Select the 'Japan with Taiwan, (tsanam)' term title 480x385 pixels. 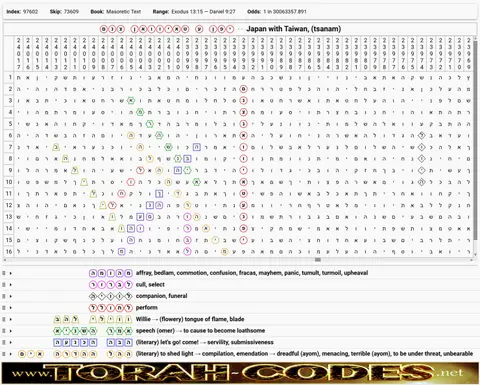[294, 29]
